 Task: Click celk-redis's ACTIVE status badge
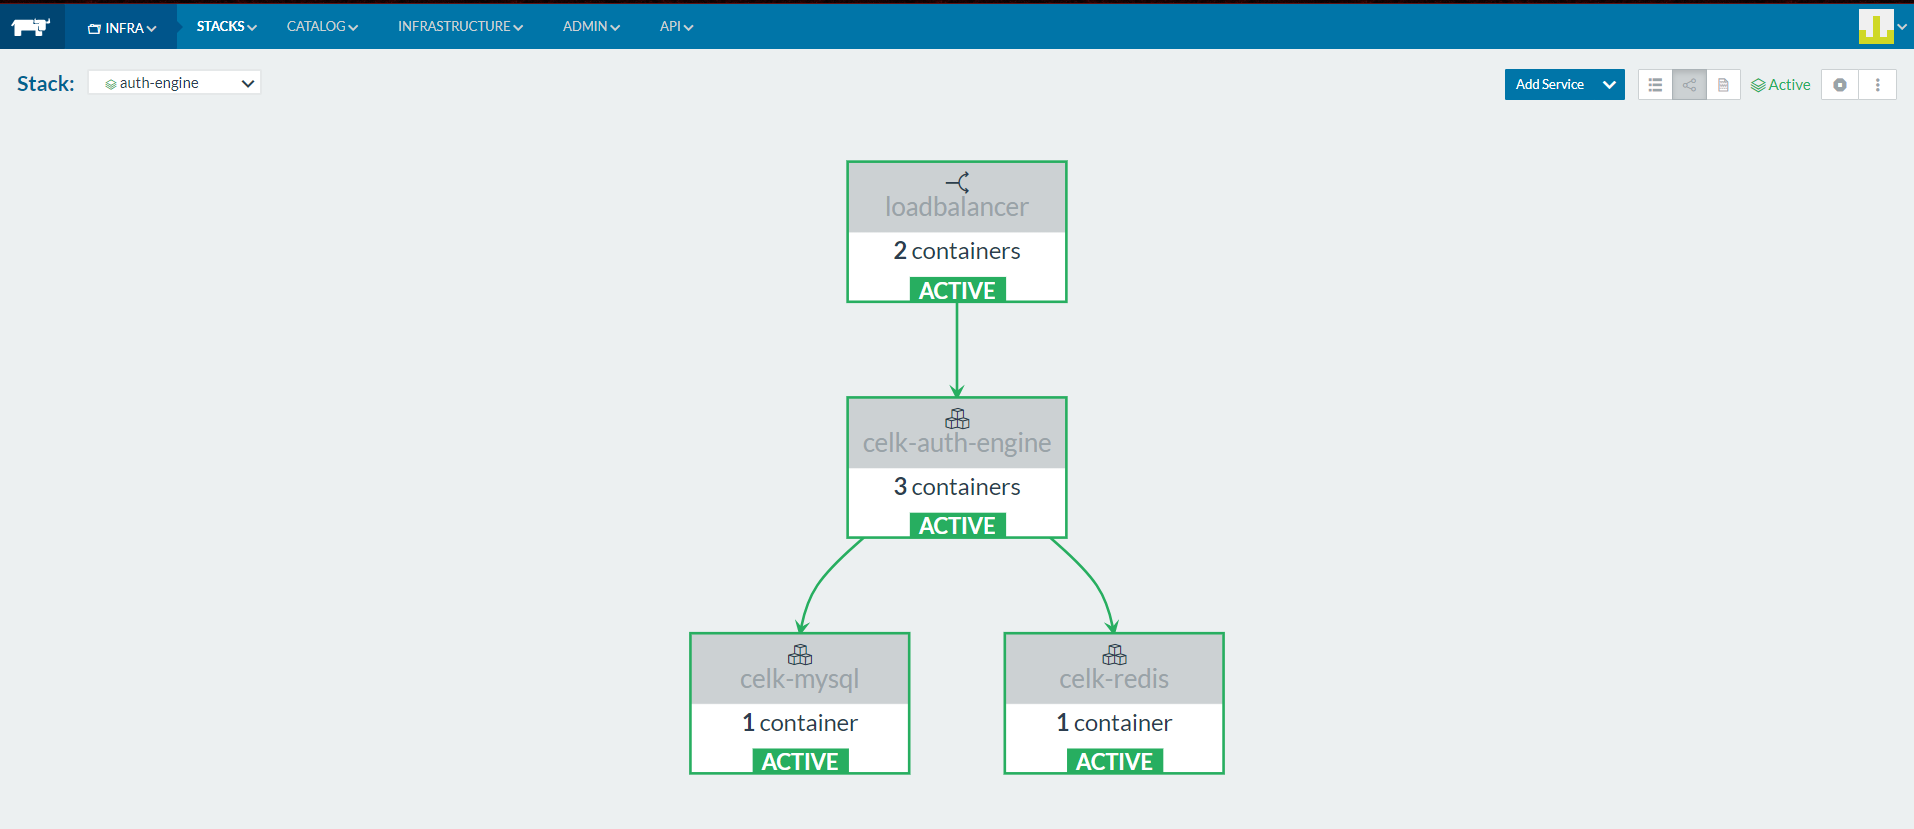tap(1114, 761)
